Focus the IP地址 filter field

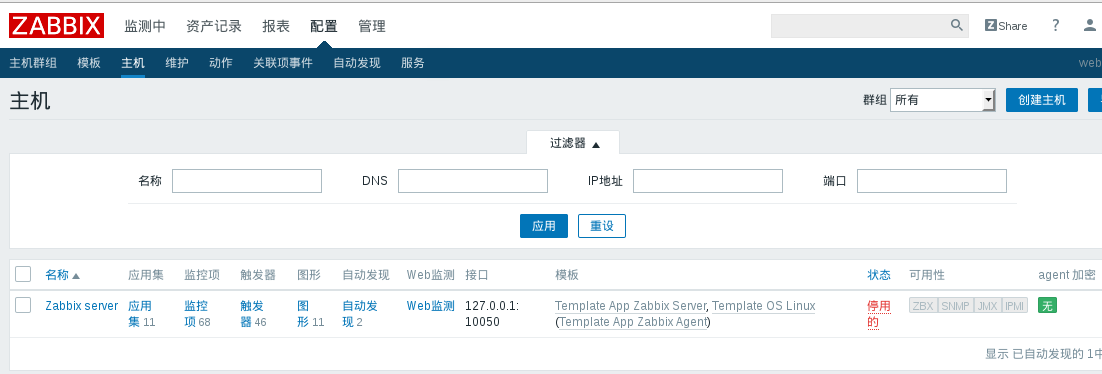(x=708, y=181)
